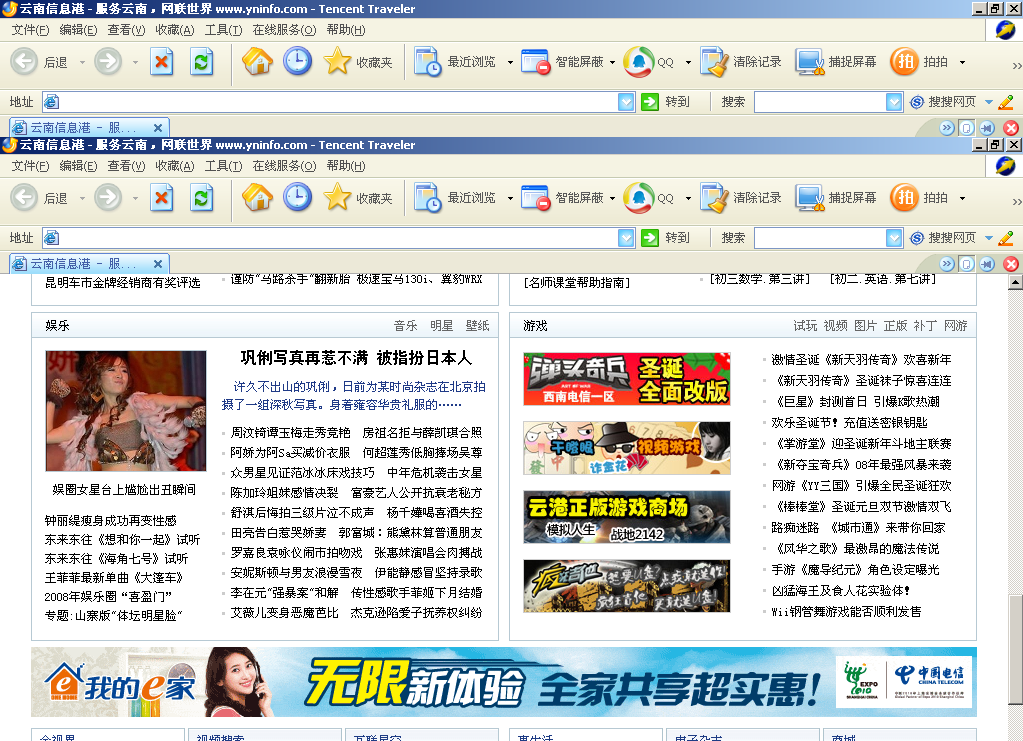1023x741 pixels.
Task: Click 捕捉屏幕 screen capture in topmost toolbar
Action: point(810,62)
